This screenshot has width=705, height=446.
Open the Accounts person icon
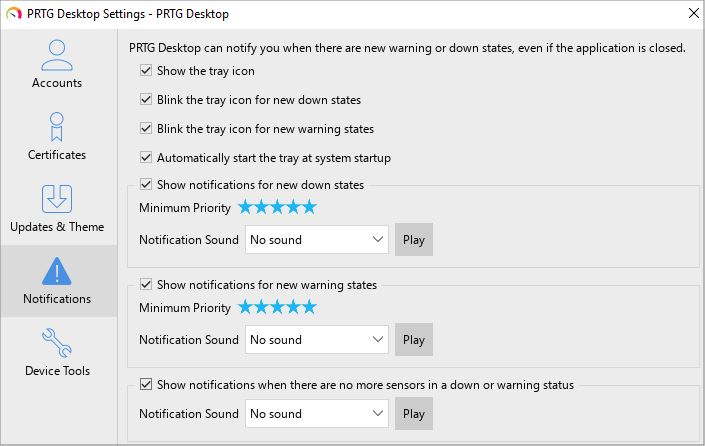click(x=57, y=55)
